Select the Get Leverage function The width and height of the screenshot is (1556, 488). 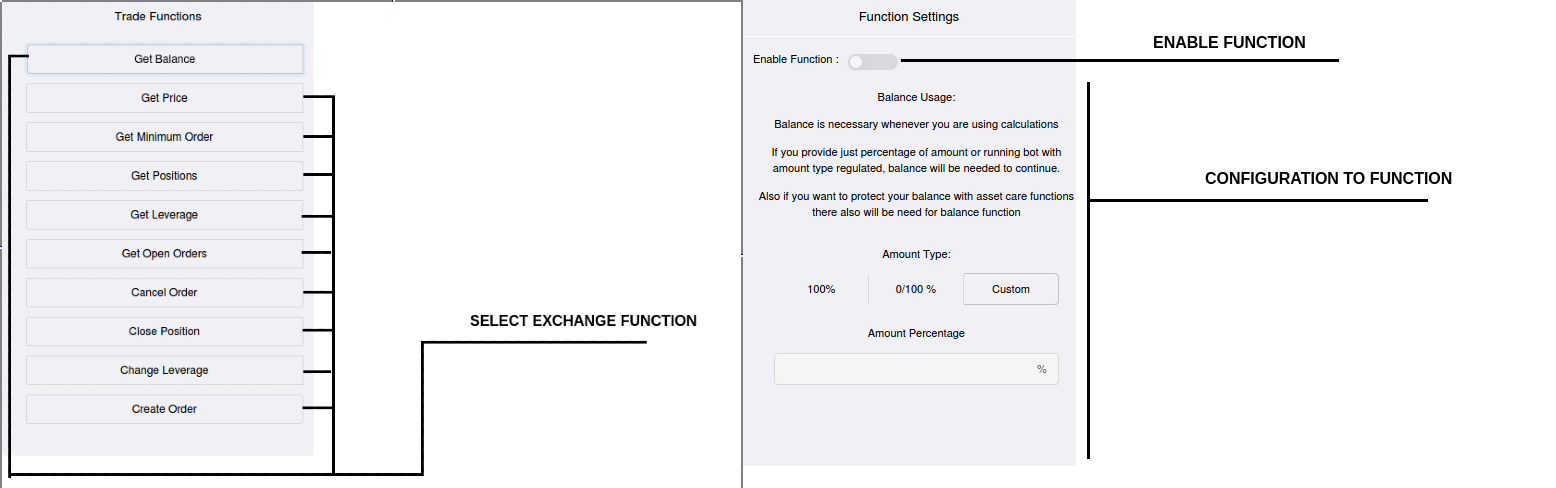tap(165, 215)
